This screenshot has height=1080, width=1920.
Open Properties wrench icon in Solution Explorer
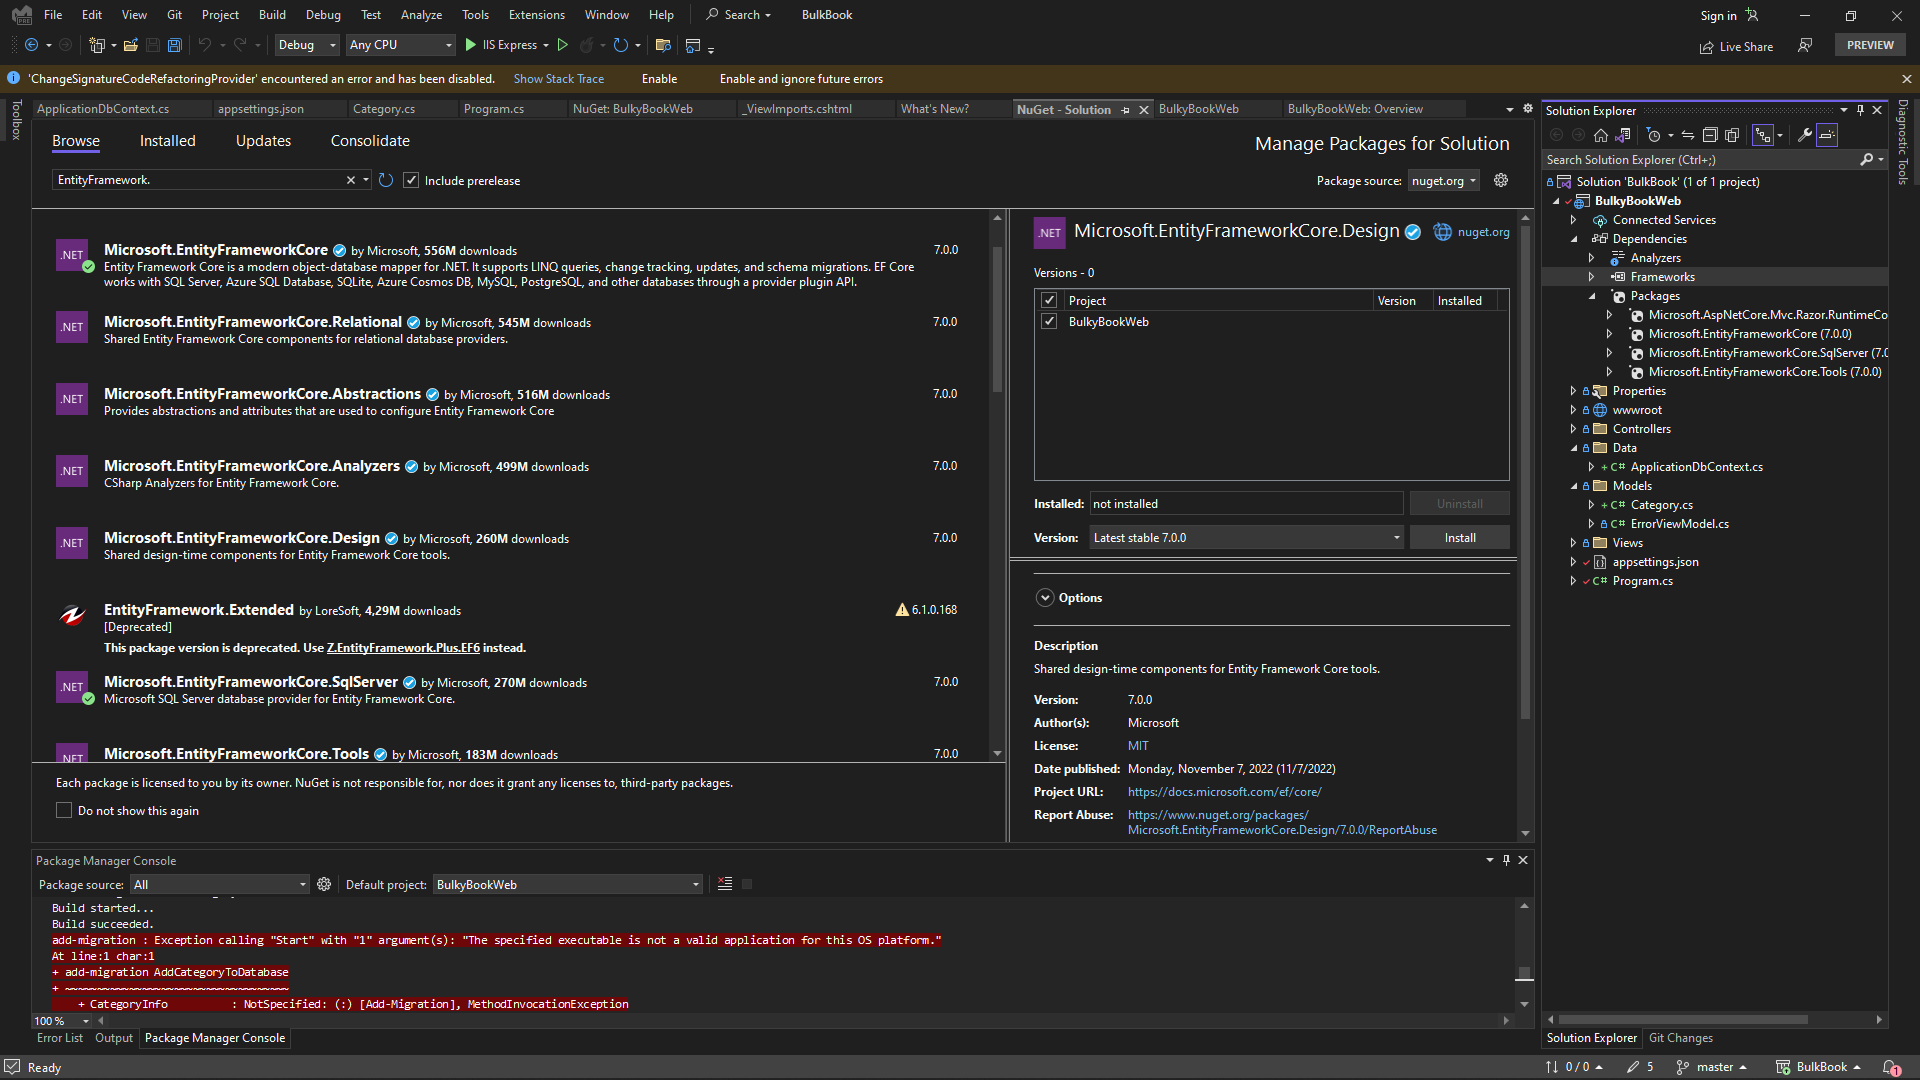1805,135
